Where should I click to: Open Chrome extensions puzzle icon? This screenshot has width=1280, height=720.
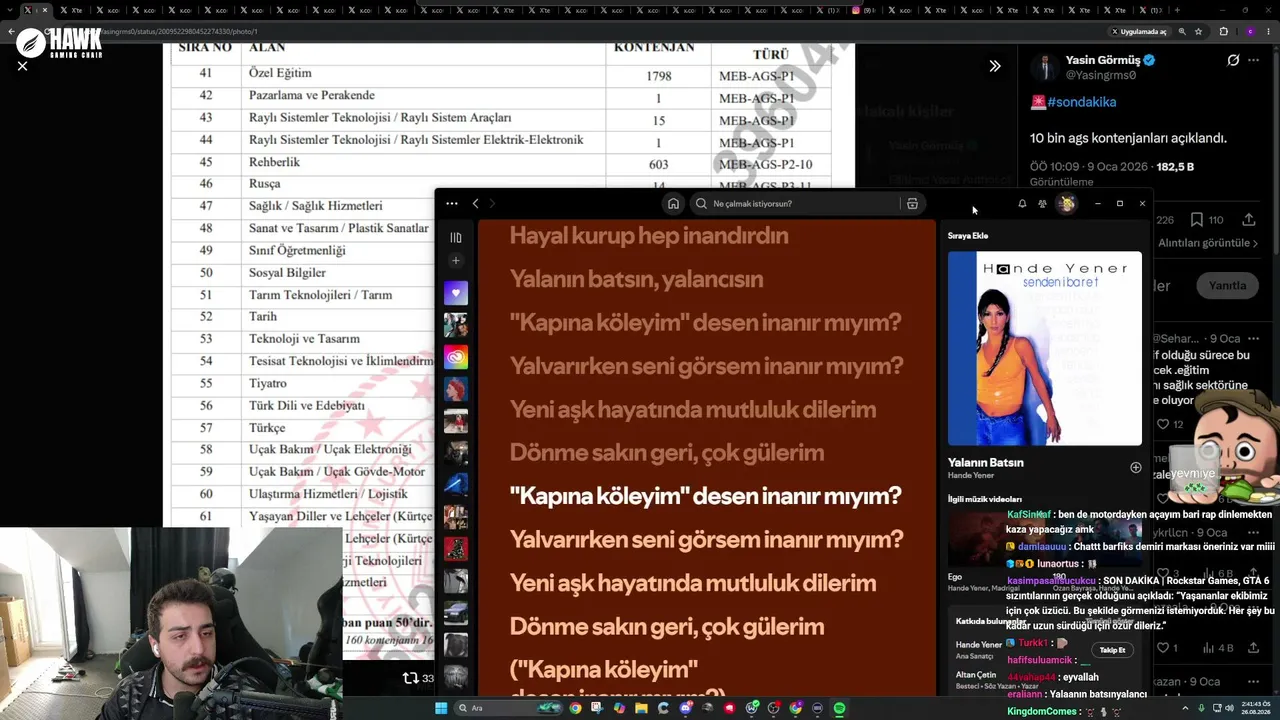(x=1224, y=31)
